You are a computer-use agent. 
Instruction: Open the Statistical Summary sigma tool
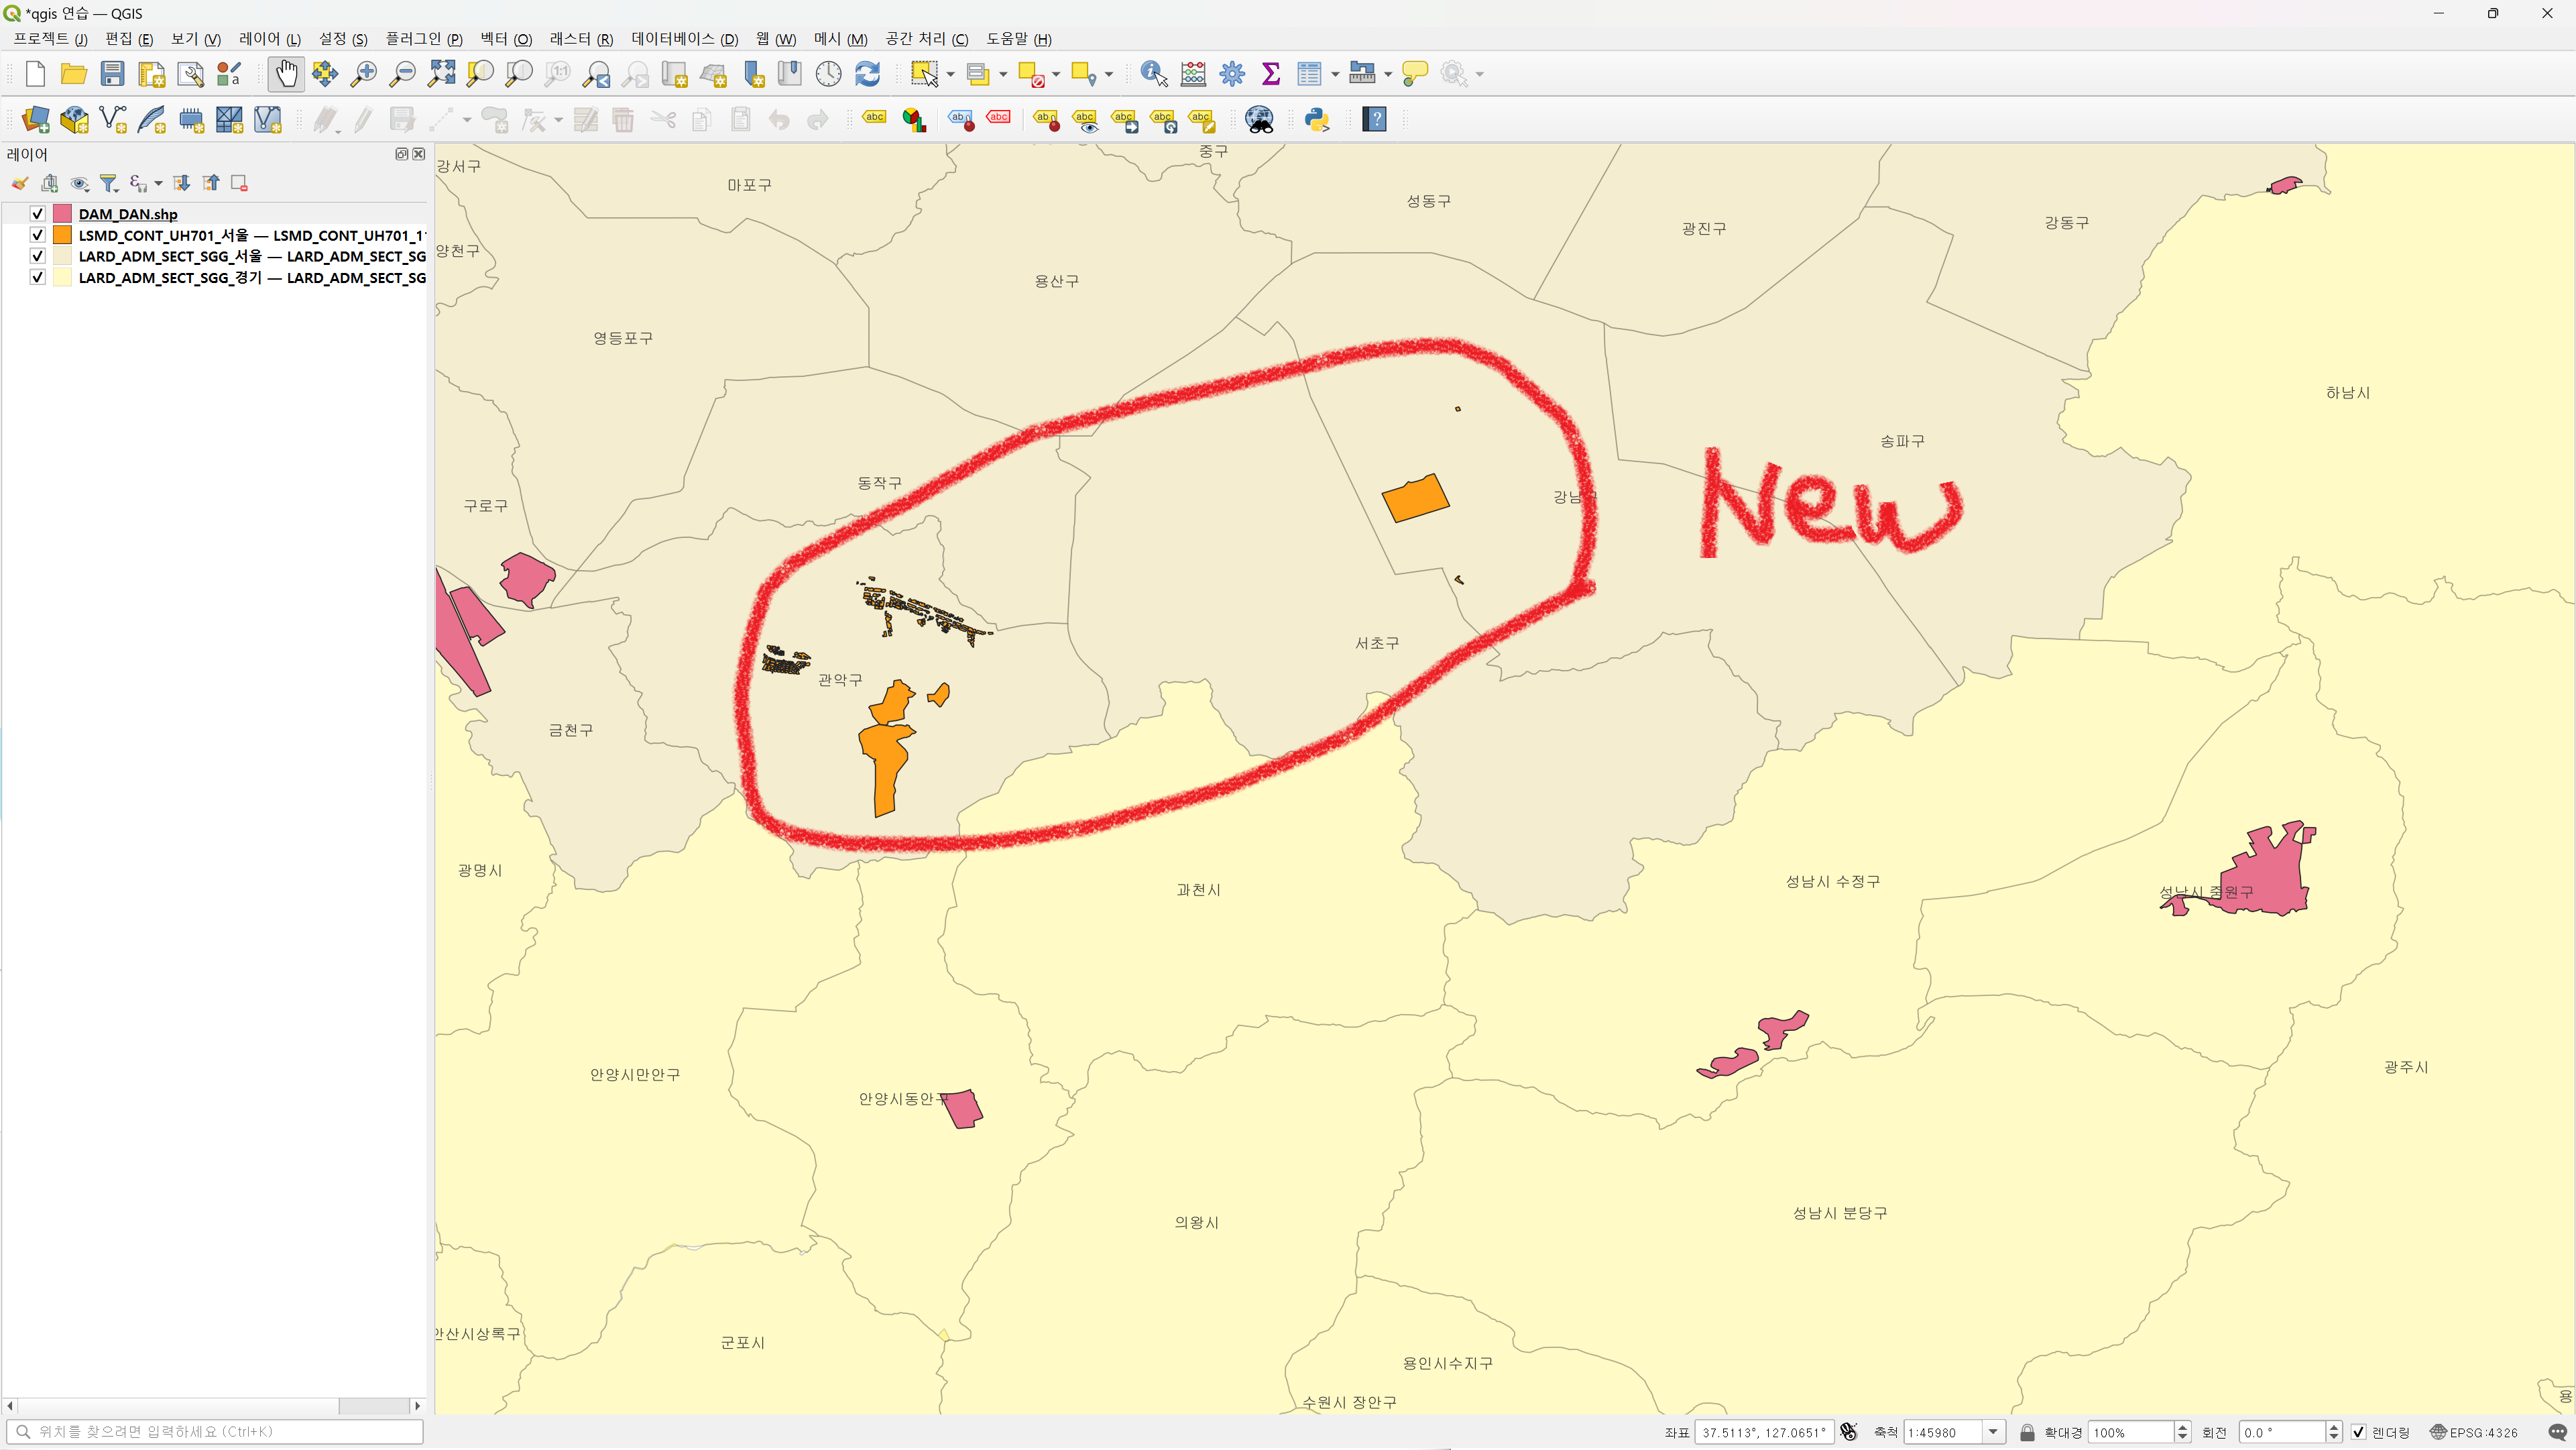1270,73
